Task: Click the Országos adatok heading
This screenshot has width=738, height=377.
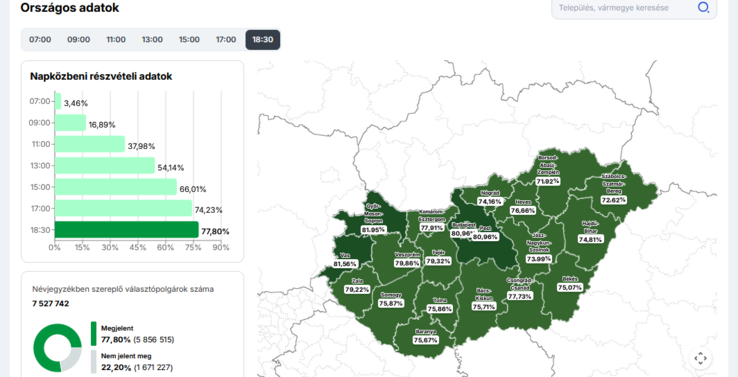Action: (x=70, y=8)
